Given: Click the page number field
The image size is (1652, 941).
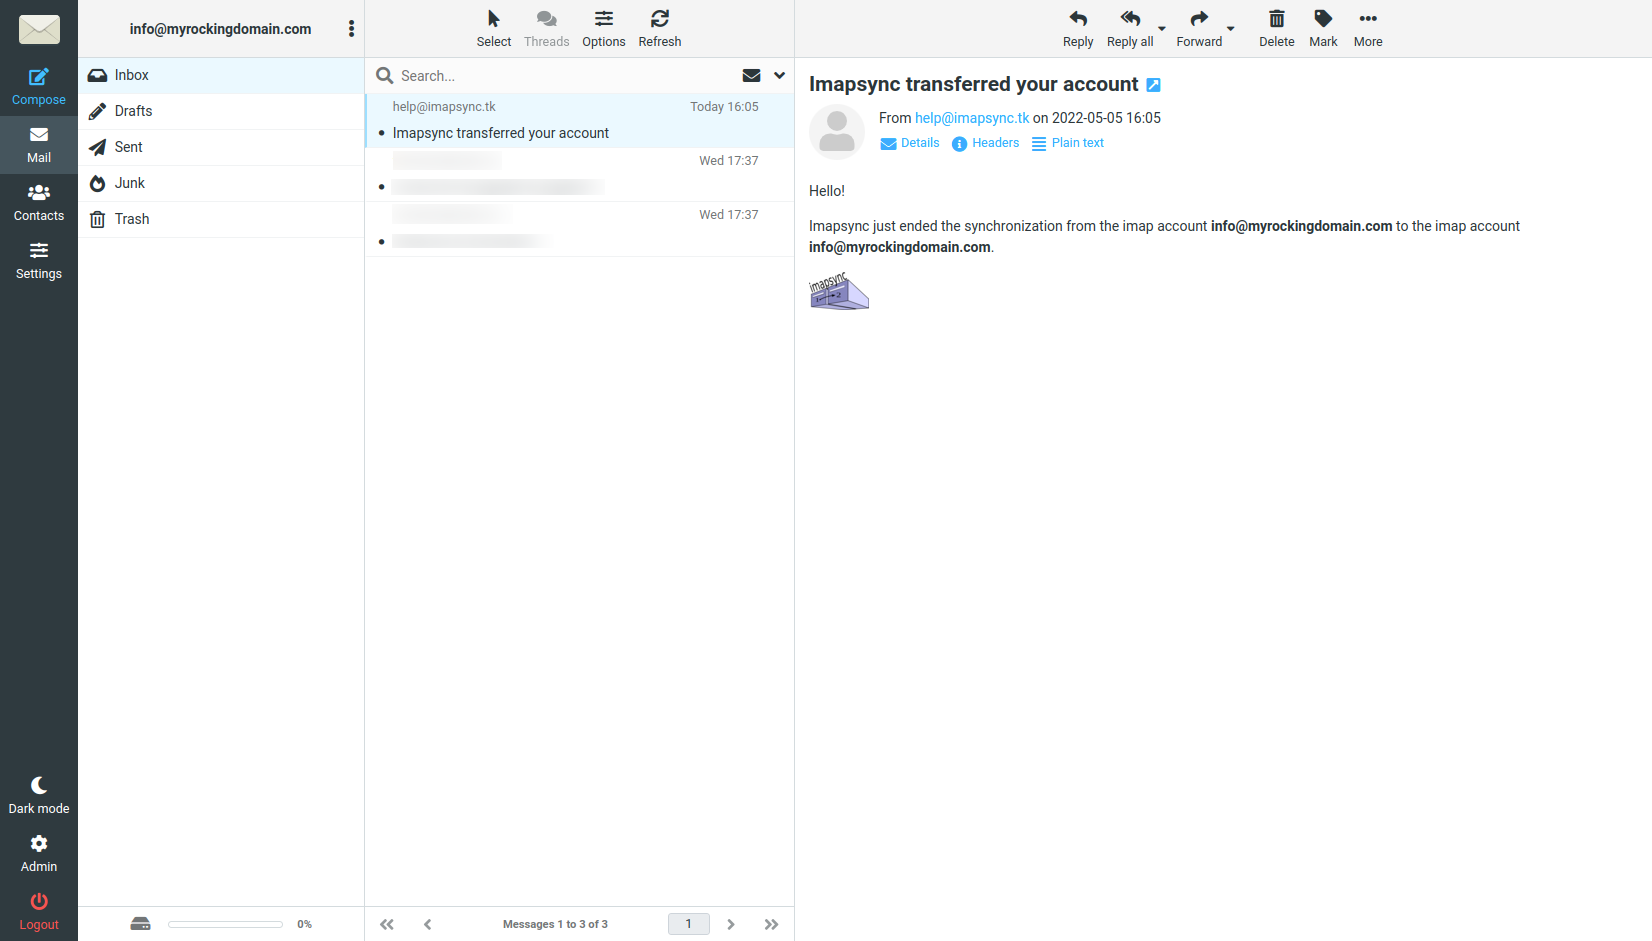Looking at the screenshot, I should click(x=689, y=924).
